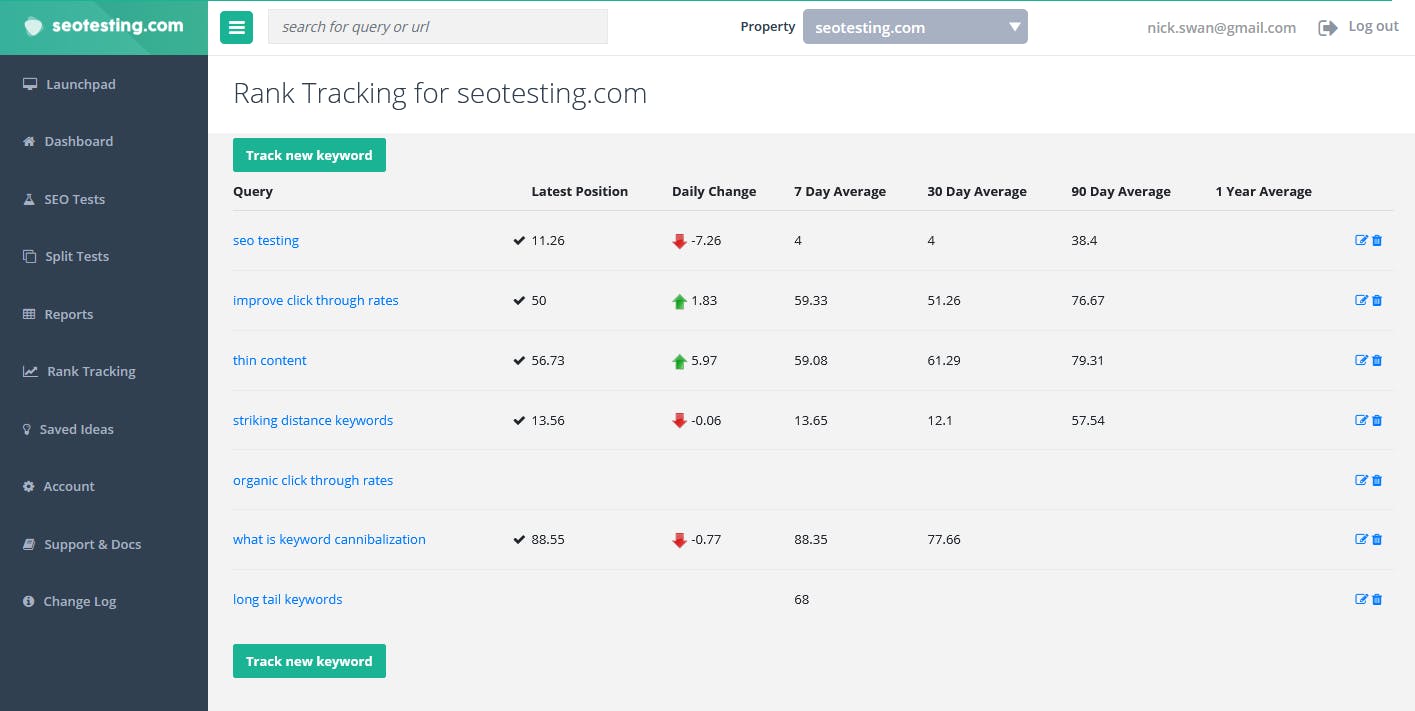1415x711 pixels.
Task: Click the seotesting.com shield logo
Action: [34, 27]
